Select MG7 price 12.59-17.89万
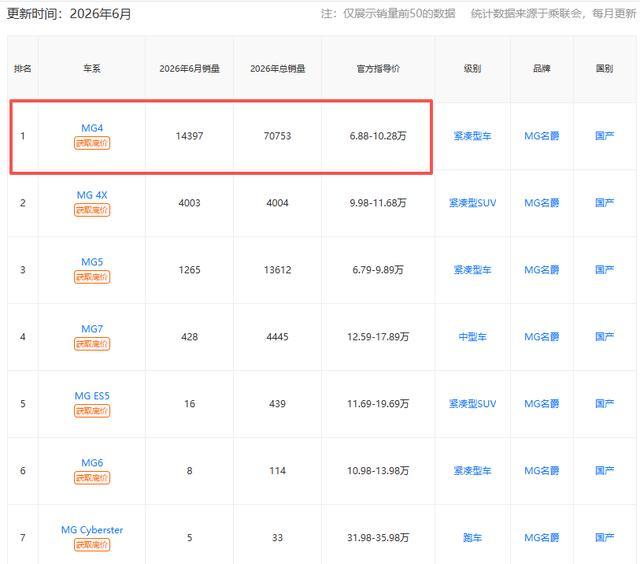Viewport: 640px width, 564px height. click(x=378, y=337)
